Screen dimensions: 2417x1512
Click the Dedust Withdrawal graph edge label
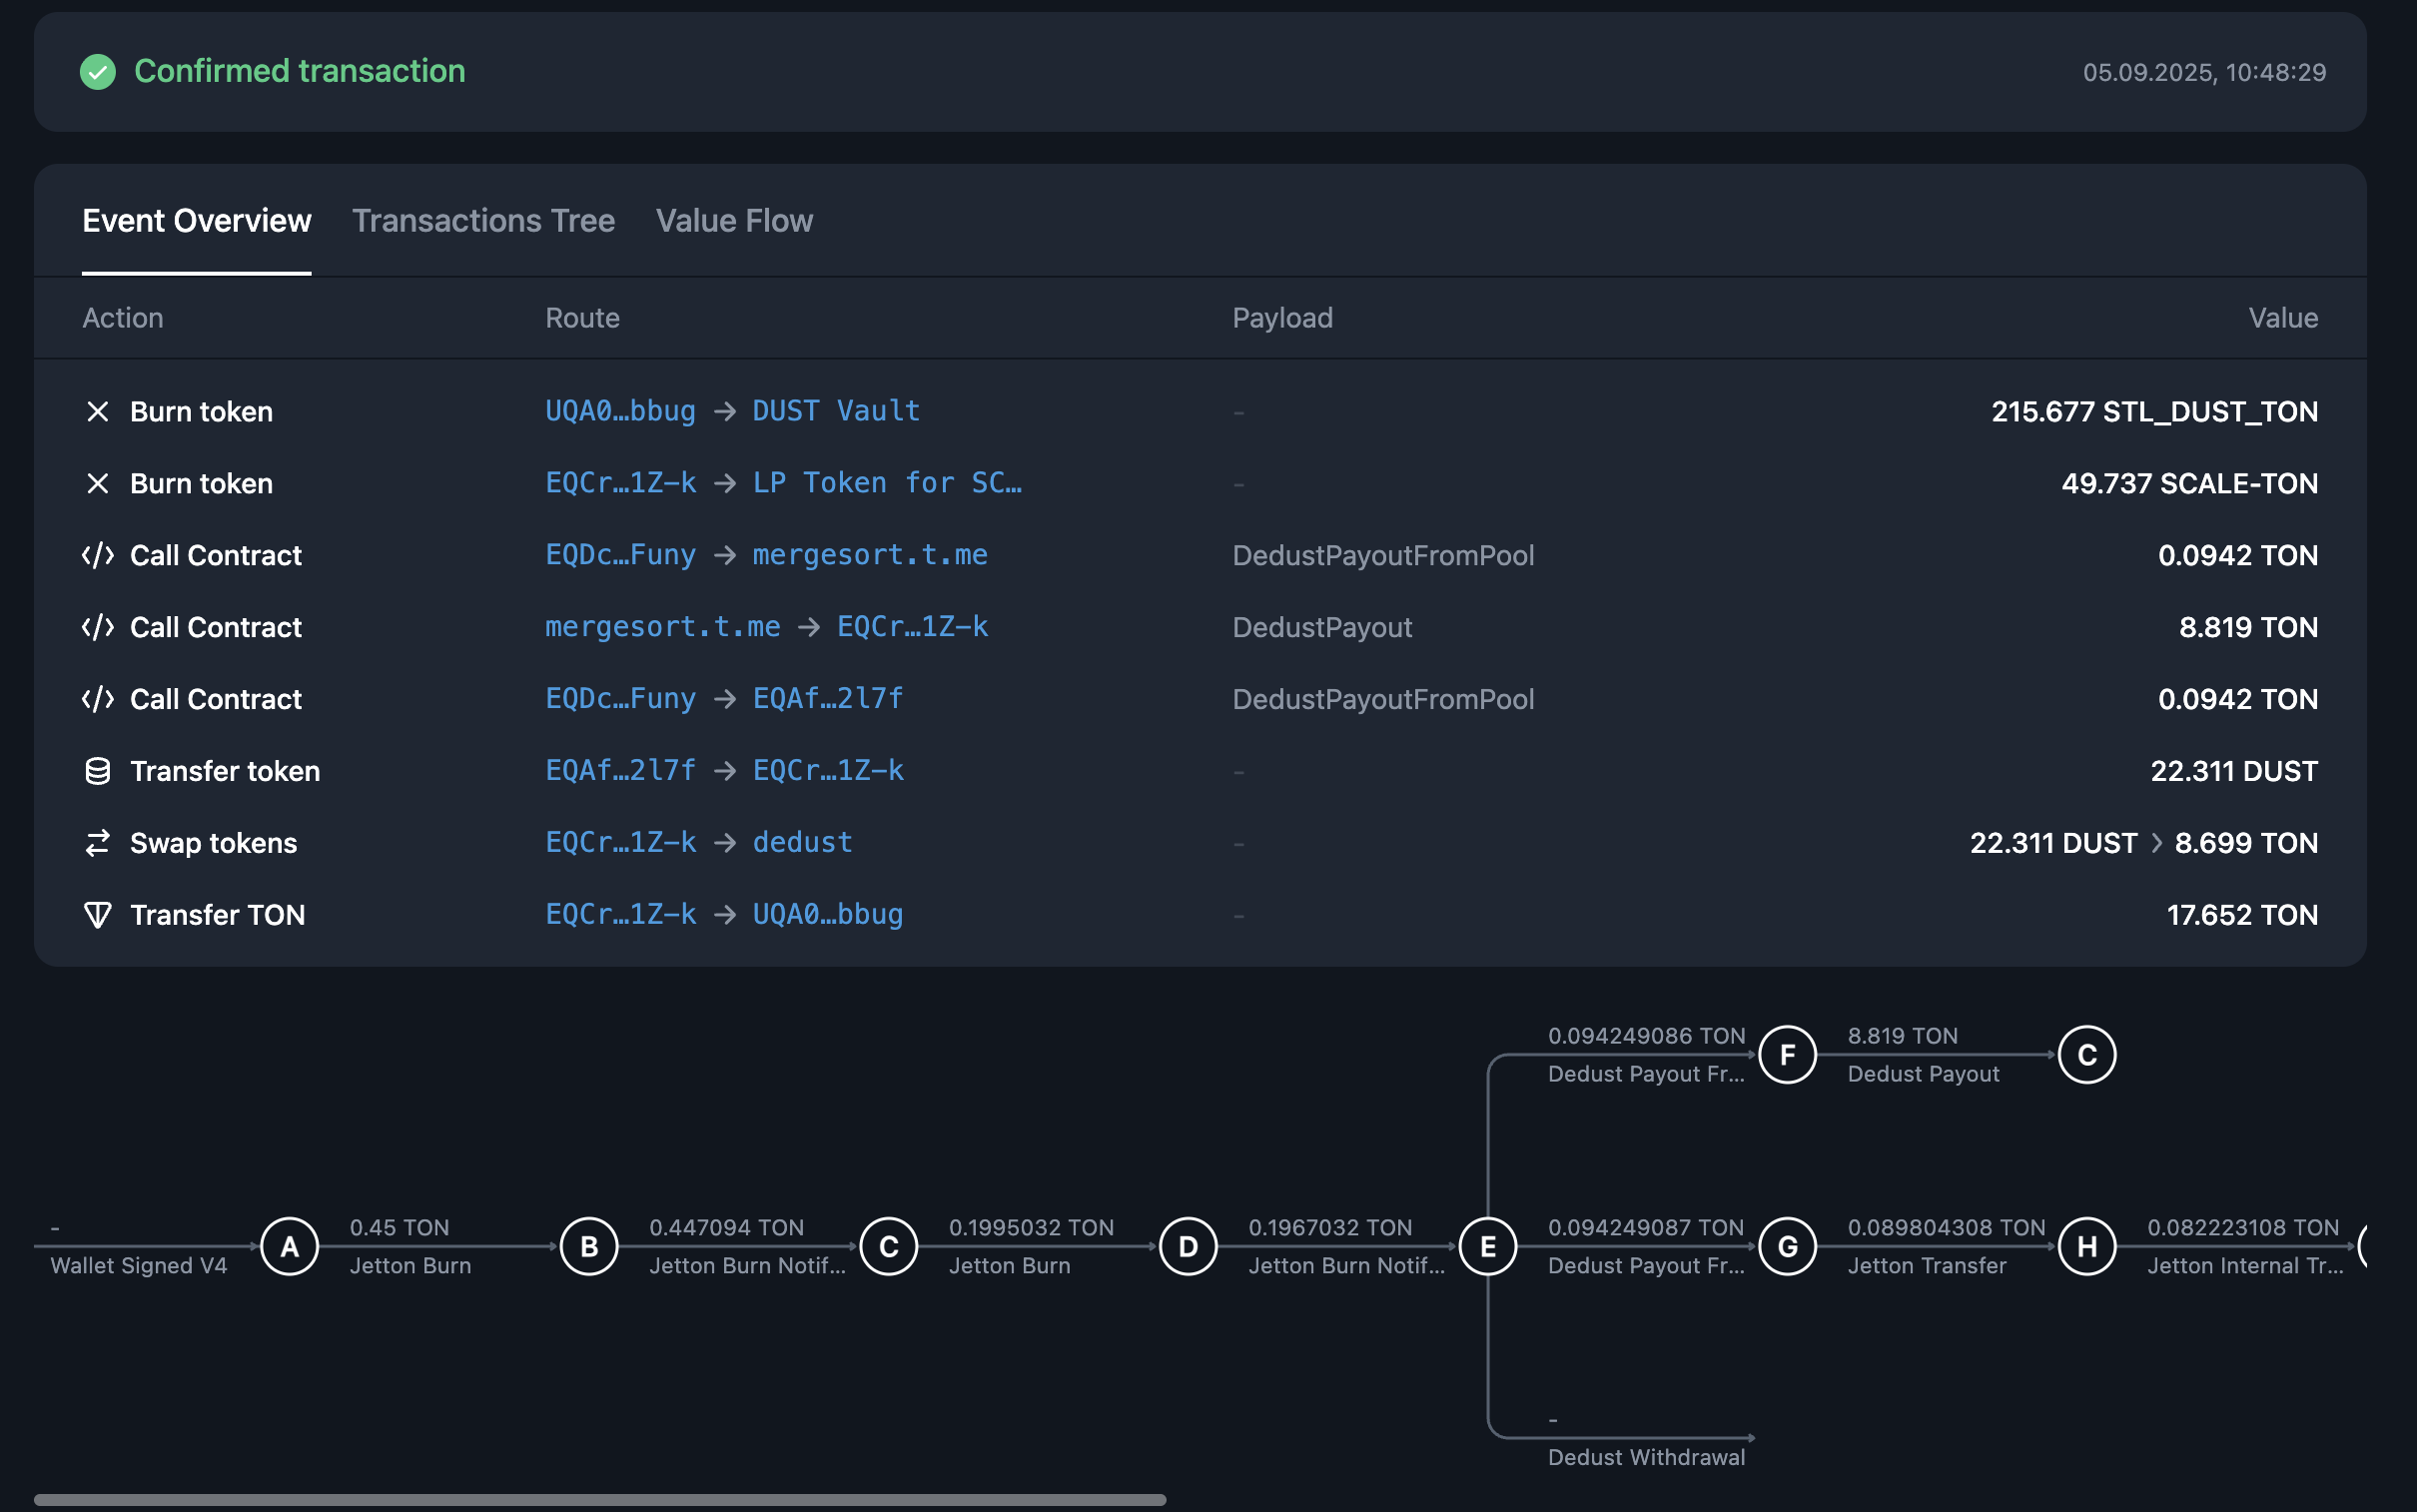(x=1646, y=1457)
